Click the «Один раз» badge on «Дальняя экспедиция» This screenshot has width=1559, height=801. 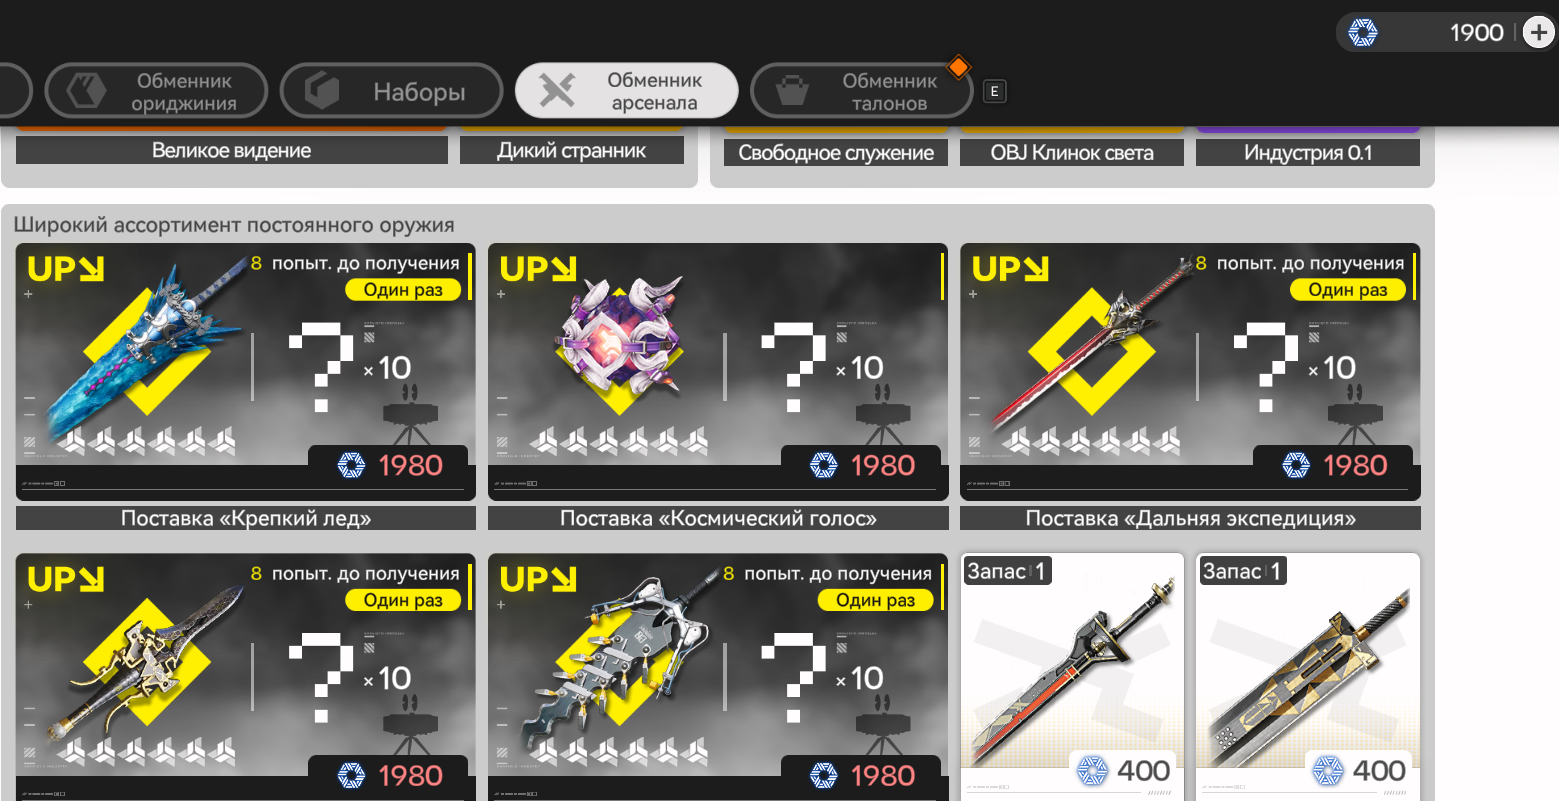click(x=1348, y=290)
